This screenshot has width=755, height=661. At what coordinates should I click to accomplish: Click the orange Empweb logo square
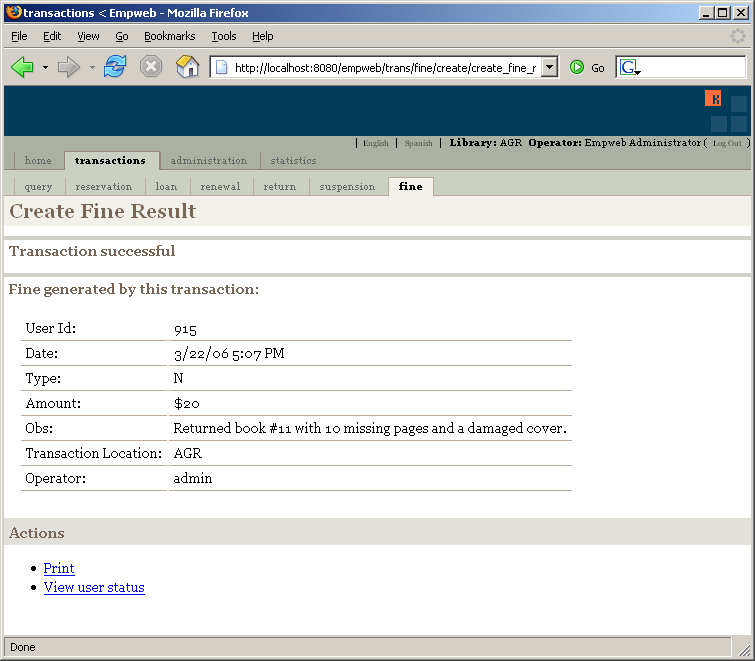coord(713,99)
